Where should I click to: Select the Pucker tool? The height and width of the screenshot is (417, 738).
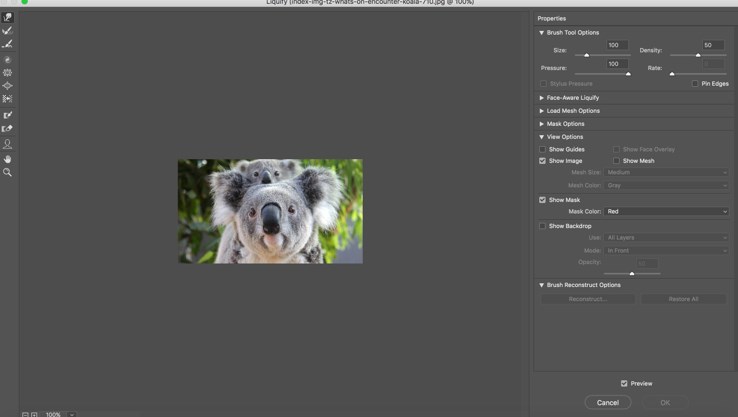(8, 72)
